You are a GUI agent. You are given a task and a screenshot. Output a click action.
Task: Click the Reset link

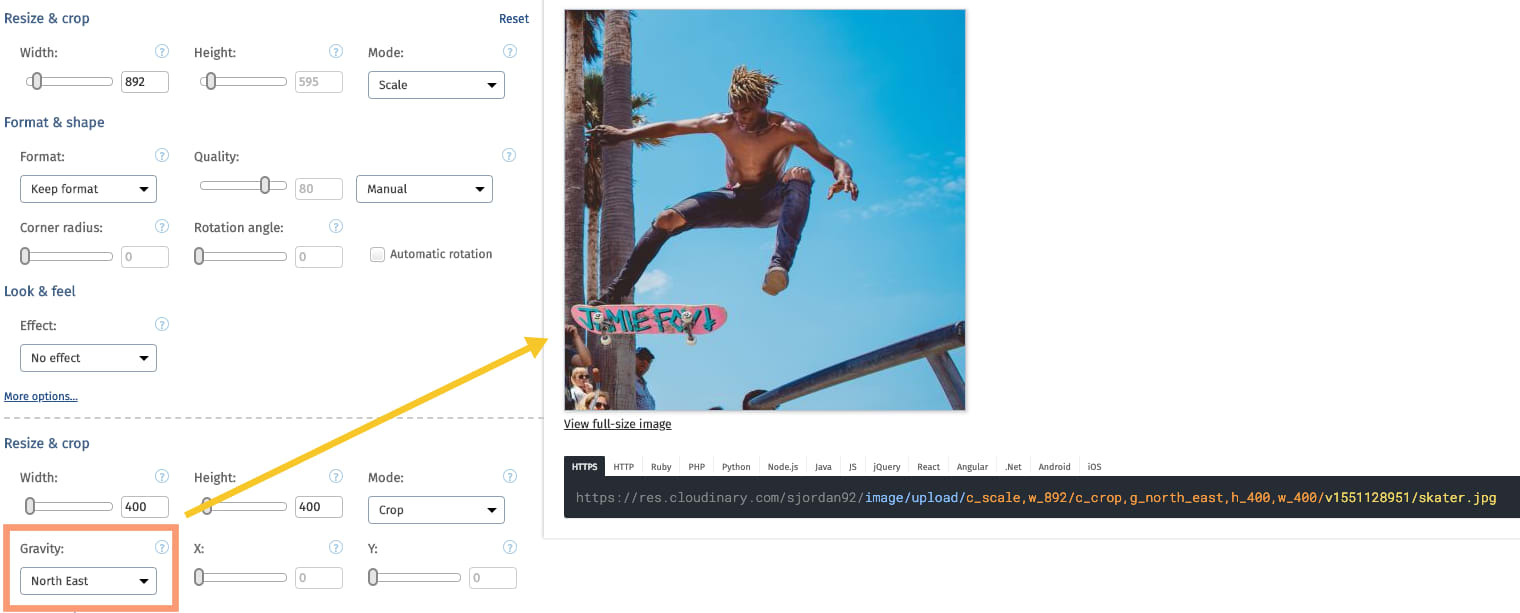coord(514,19)
